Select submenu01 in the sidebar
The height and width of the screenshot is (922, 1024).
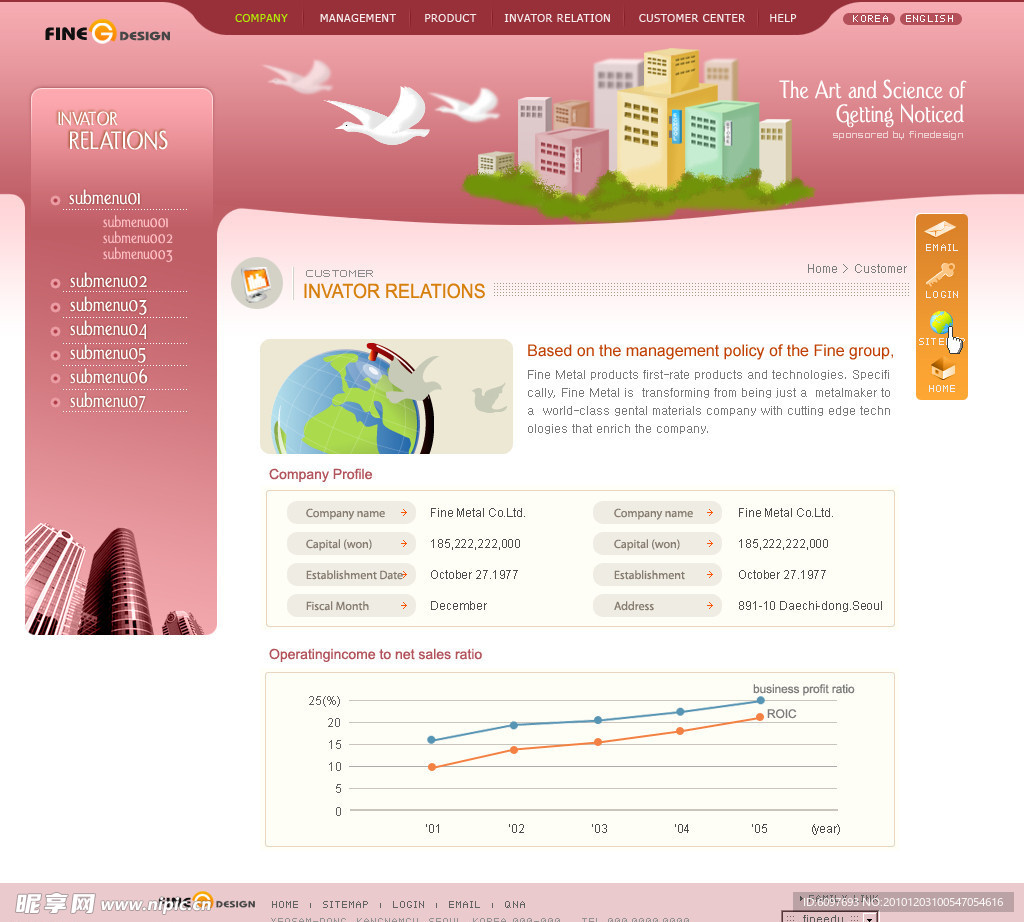(104, 198)
